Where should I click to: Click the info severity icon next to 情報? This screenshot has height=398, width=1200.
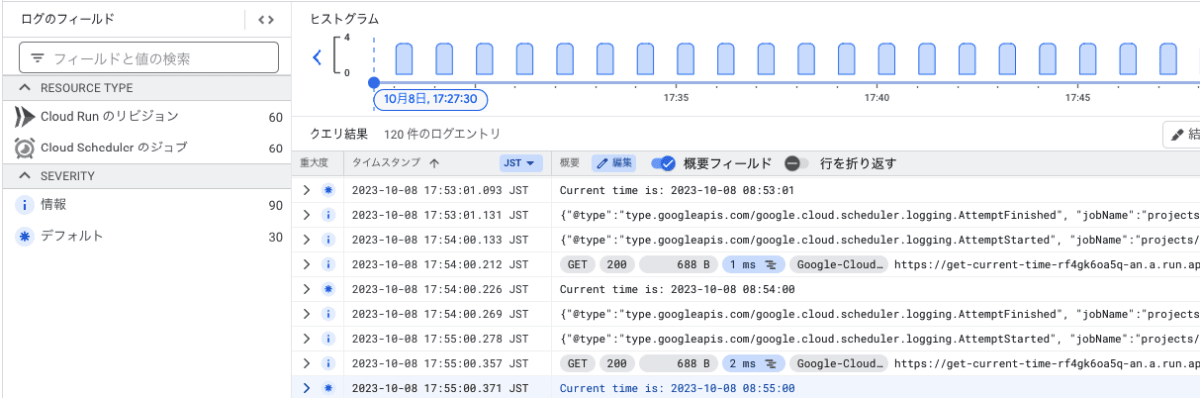click(x=24, y=205)
